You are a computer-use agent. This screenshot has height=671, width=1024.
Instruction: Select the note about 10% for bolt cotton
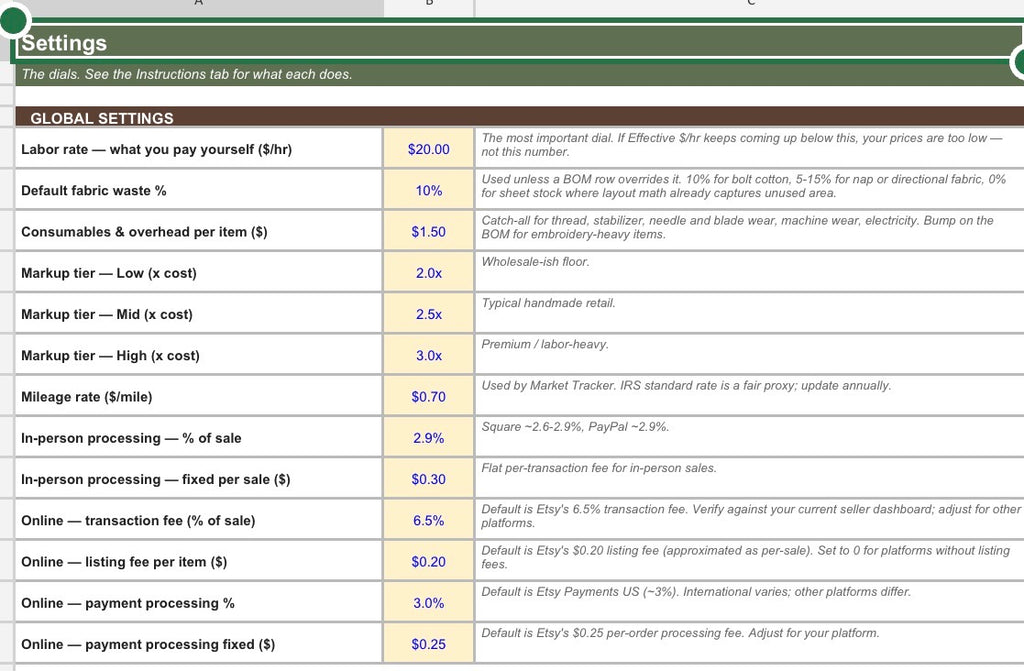(x=750, y=190)
